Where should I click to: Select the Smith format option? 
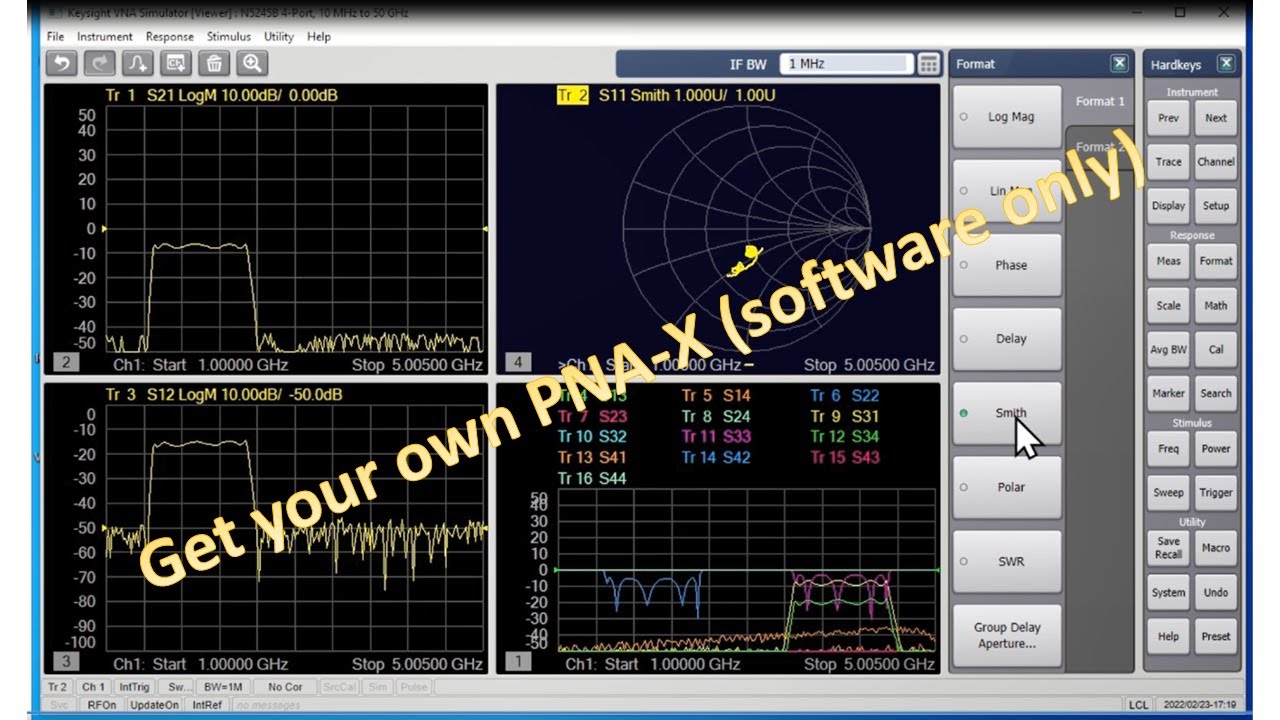(1007, 413)
